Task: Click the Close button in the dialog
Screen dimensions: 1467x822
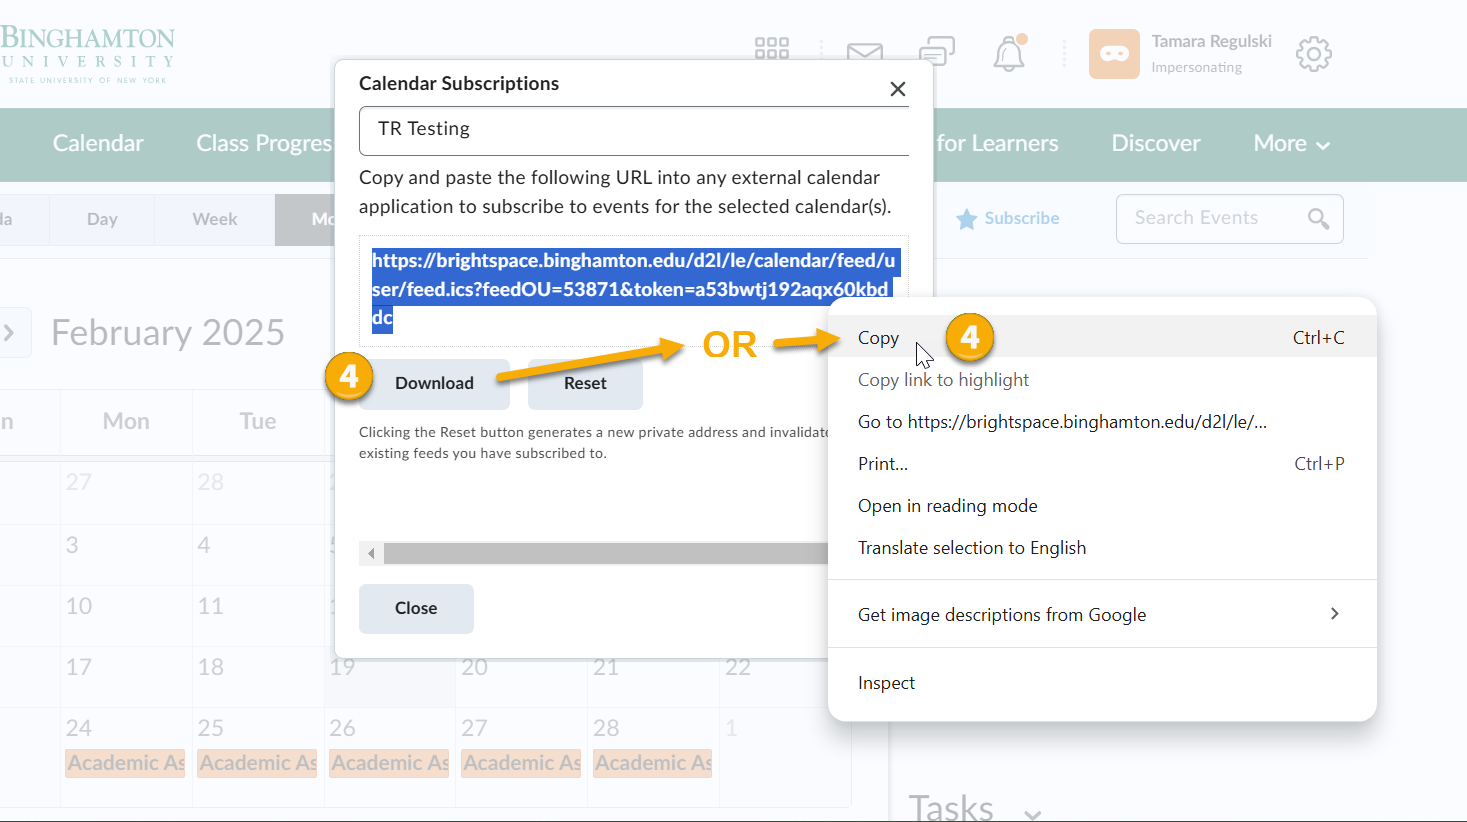Action: point(416,608)
